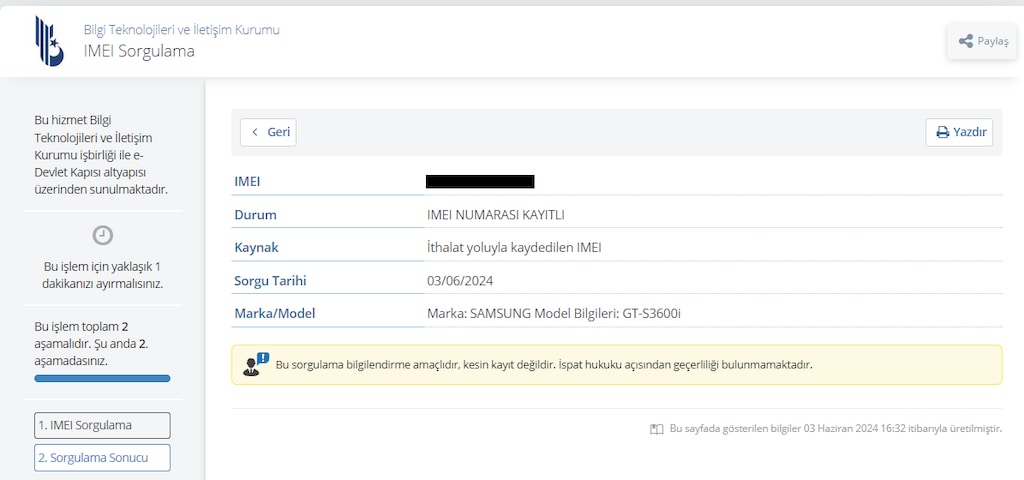Click the info person icon in yellow notice
1024x480 pixels.
[256, 364]
